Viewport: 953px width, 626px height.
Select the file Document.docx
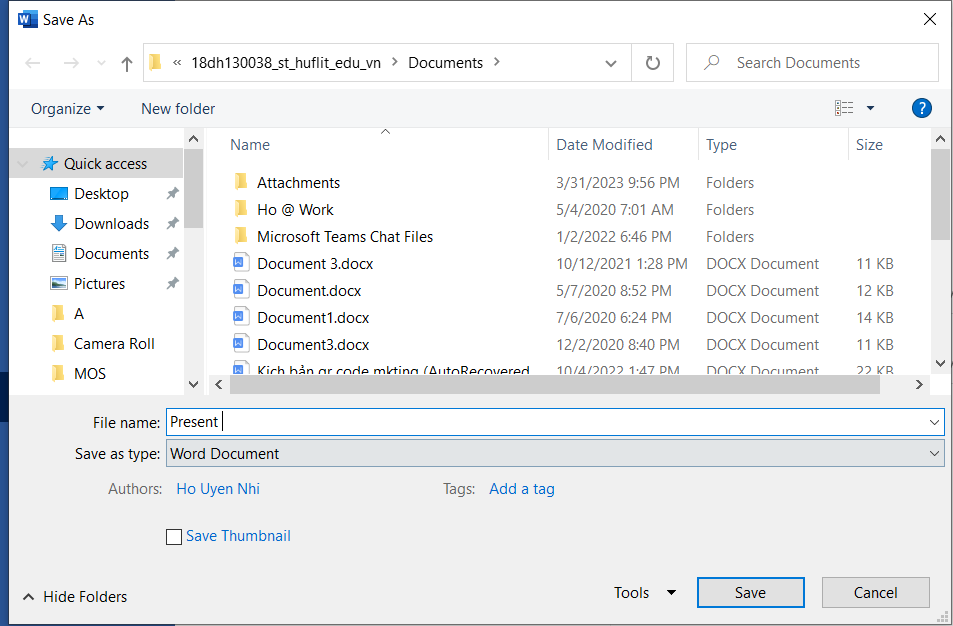click(x=309, y=291)
